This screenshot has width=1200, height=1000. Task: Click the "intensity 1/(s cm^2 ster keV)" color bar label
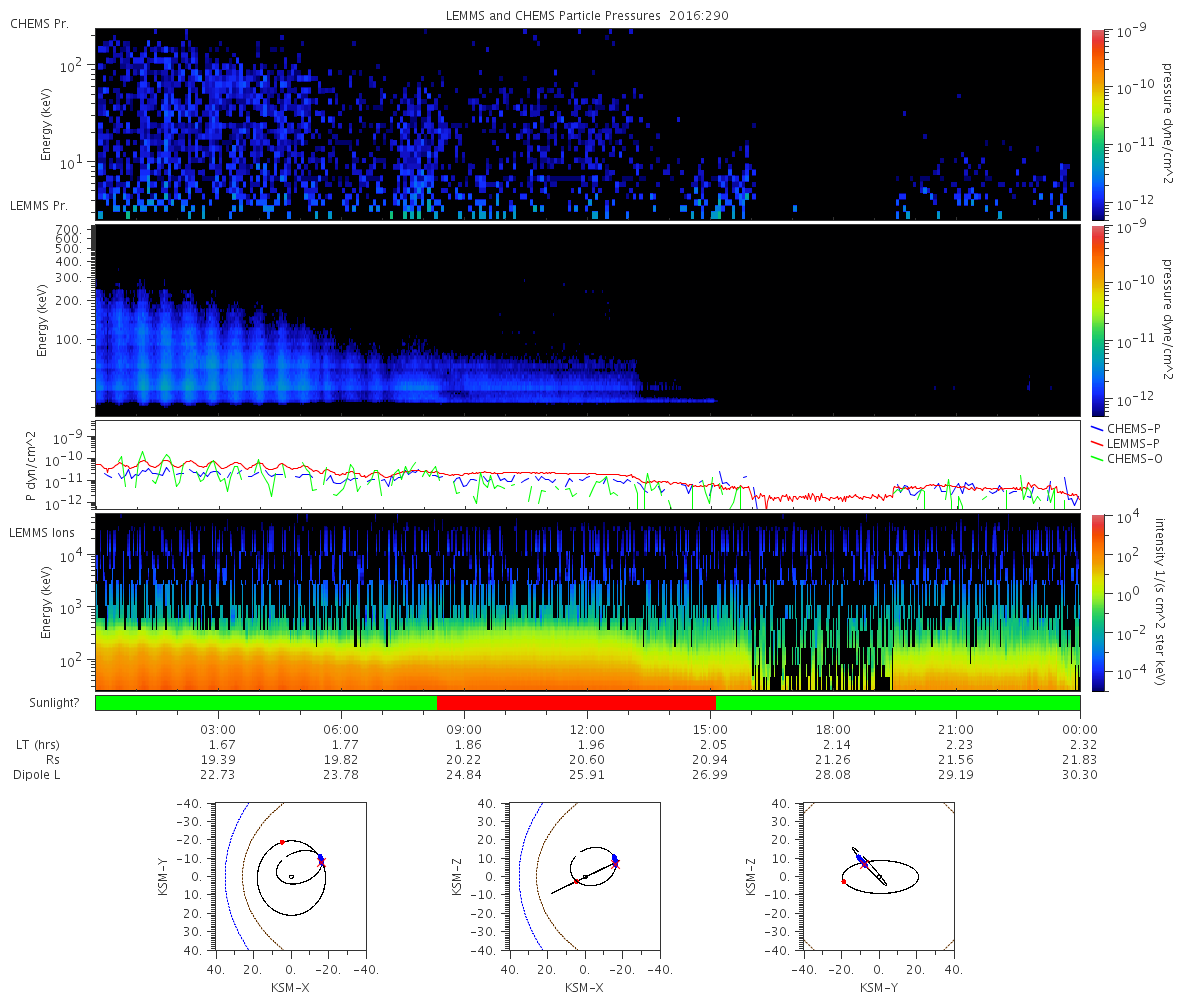[1160, 601]
